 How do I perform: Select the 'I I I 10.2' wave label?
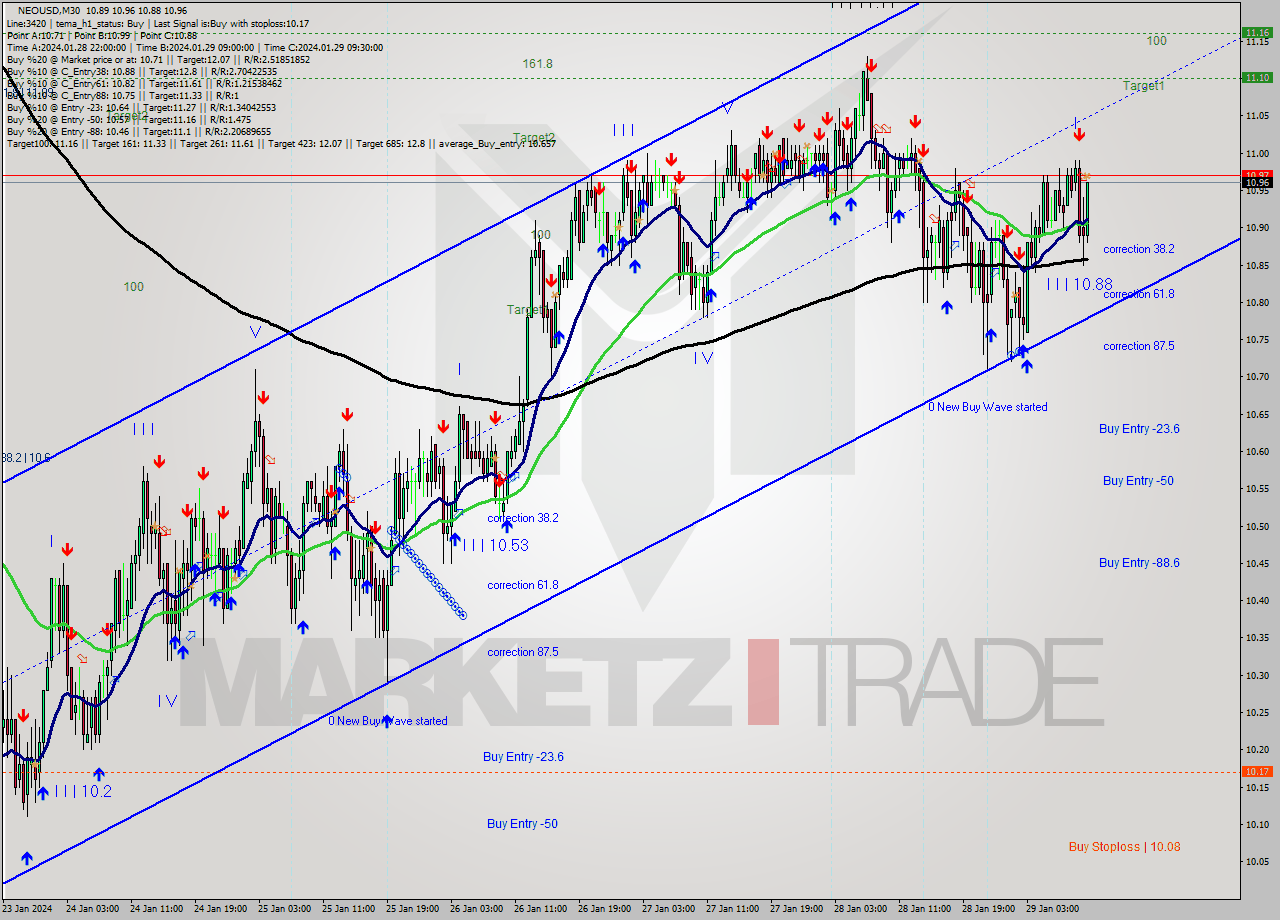(84, 791)
